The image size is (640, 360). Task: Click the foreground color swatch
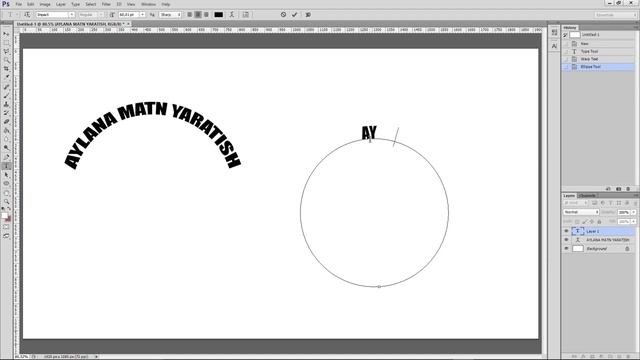pyautogui.click(x=4, y=216)
